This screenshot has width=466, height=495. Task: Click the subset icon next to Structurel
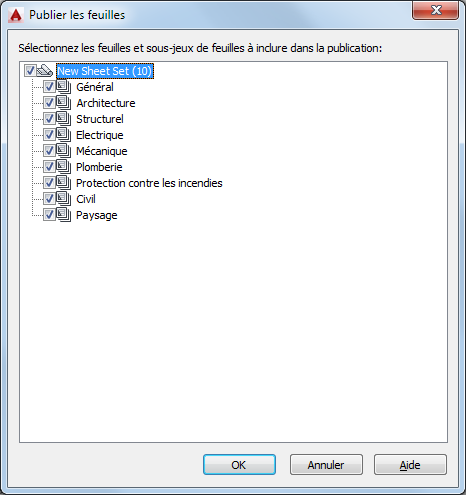[x=63, y=119]
